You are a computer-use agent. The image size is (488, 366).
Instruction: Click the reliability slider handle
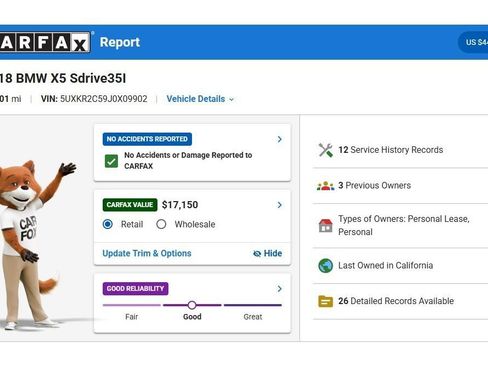coord(192,305)
